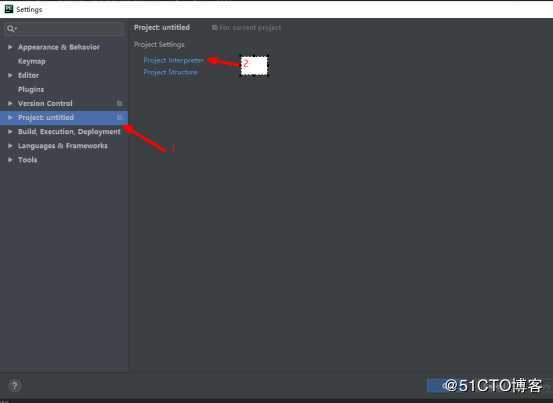Open the Project Structure link
This screenshot has width=553, height=403.
170,72
